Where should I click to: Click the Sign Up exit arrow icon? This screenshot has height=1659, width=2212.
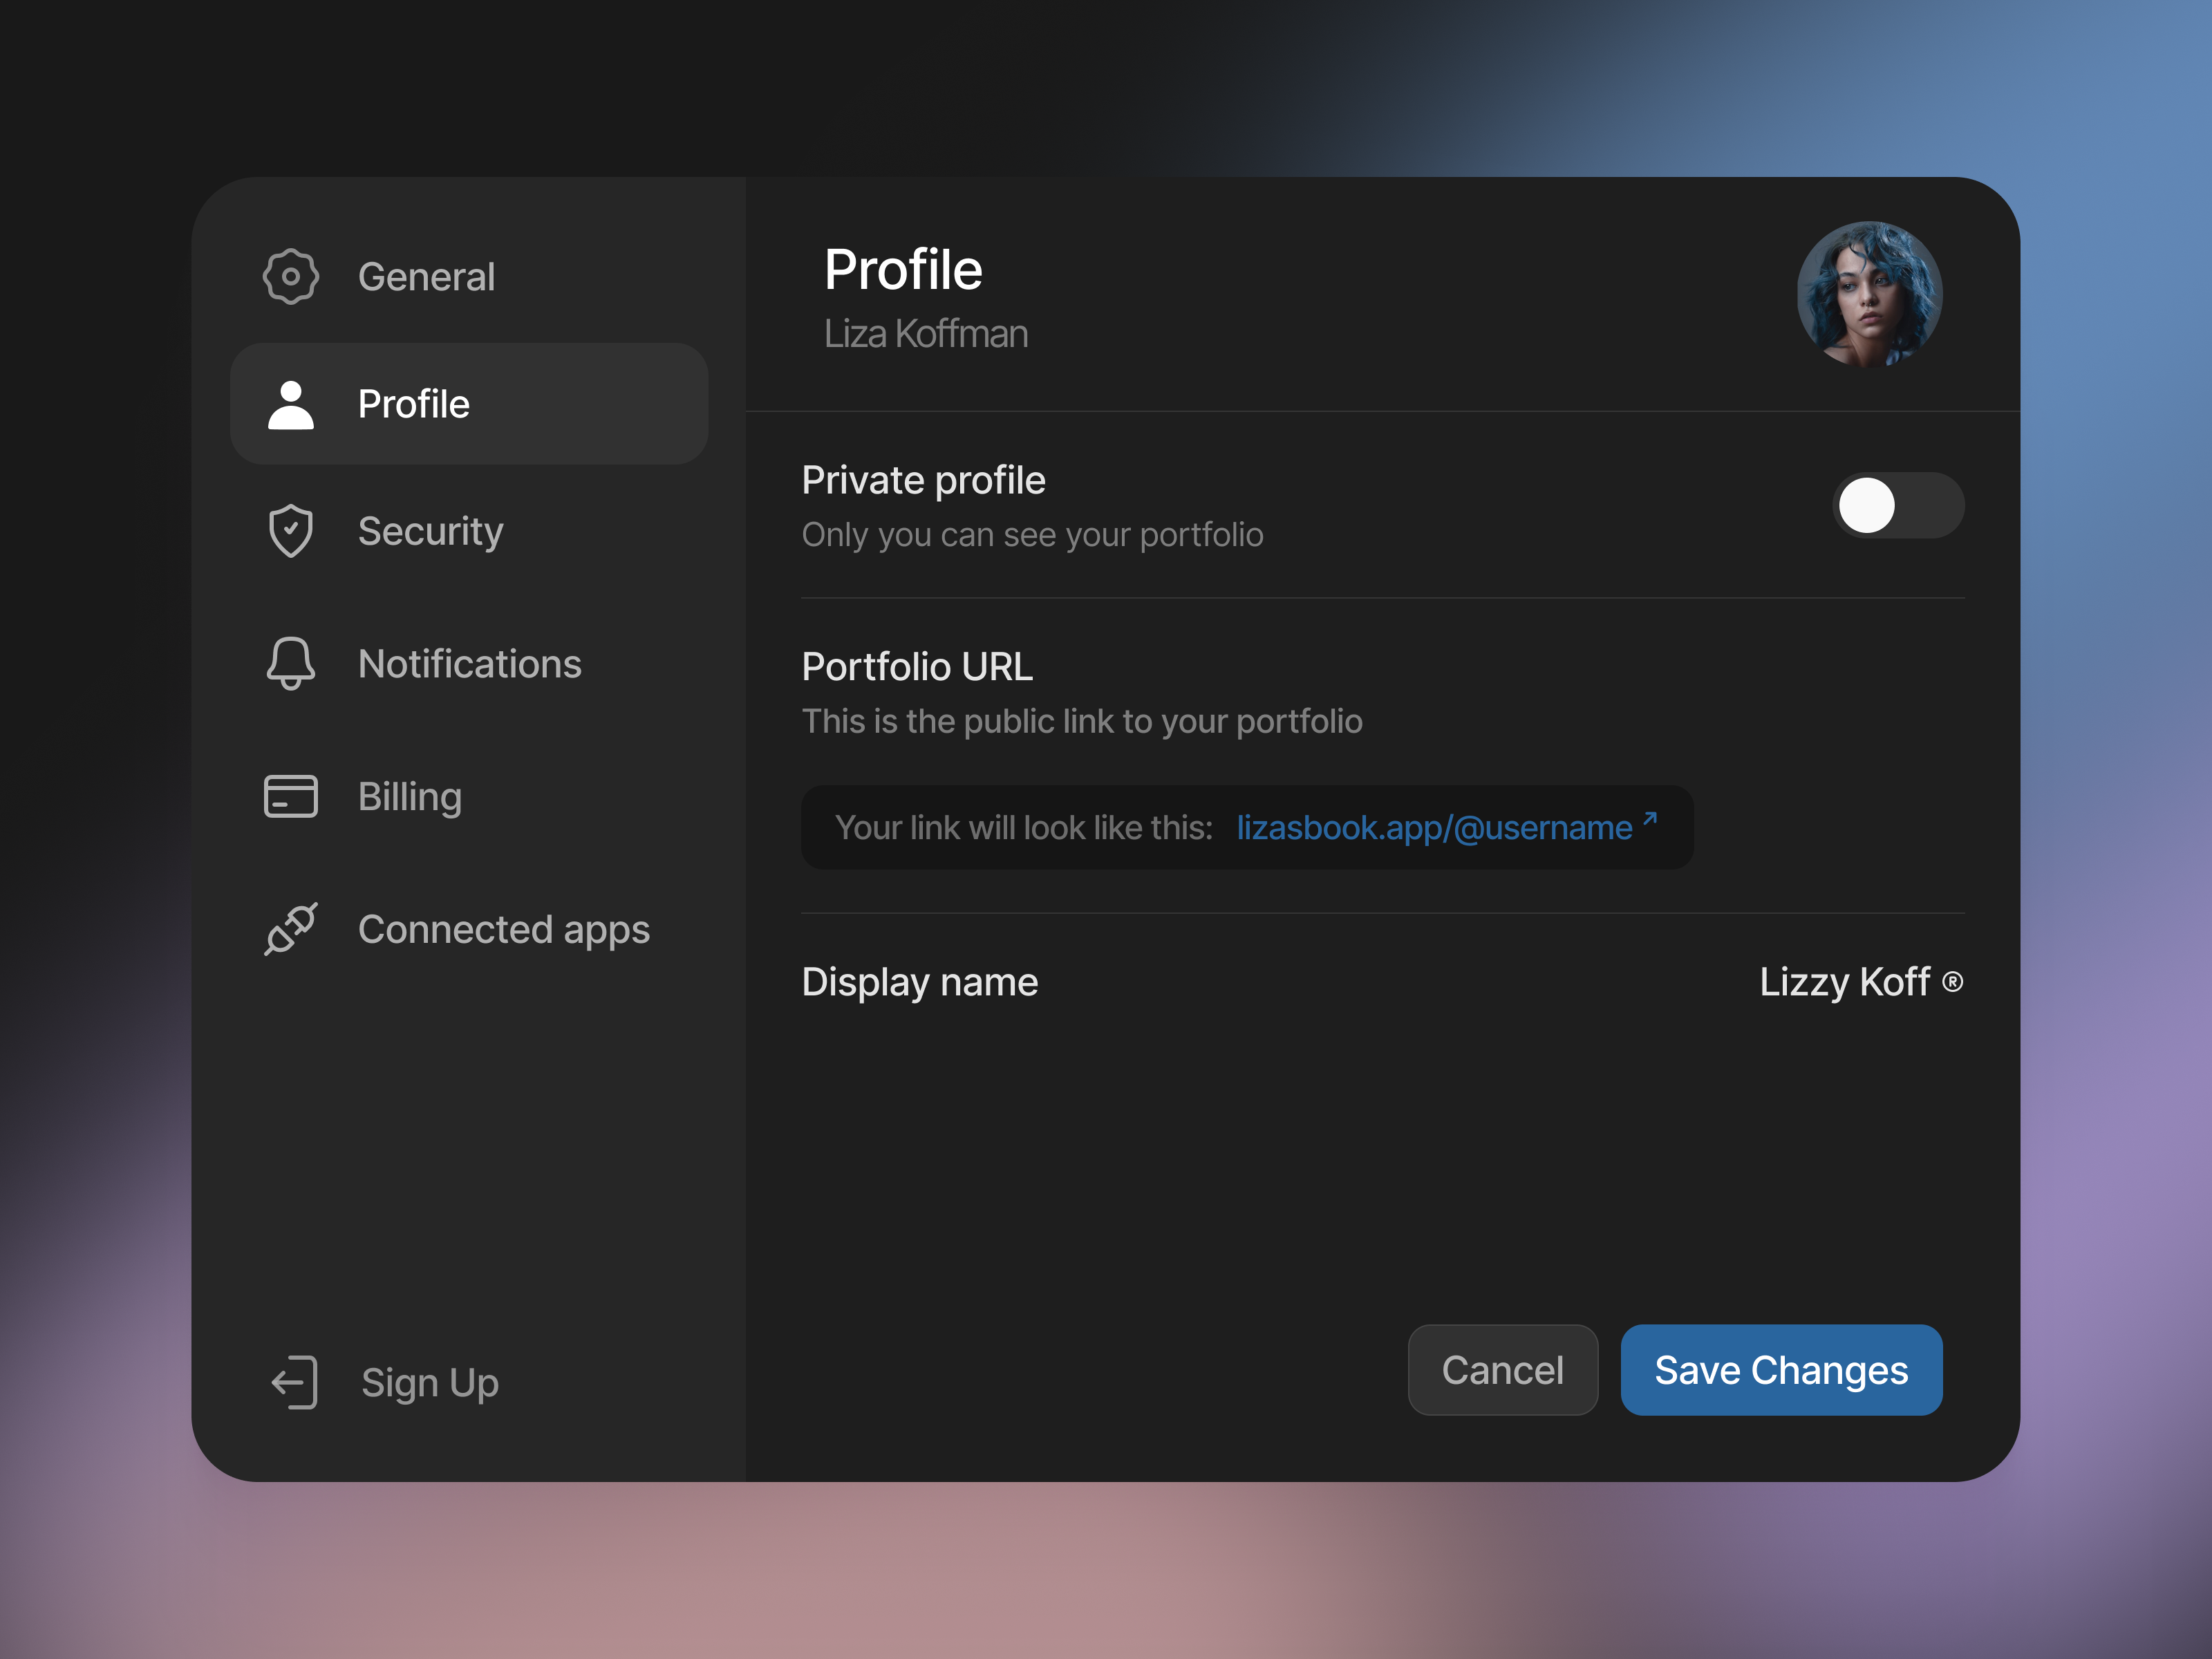(294, 1382)
